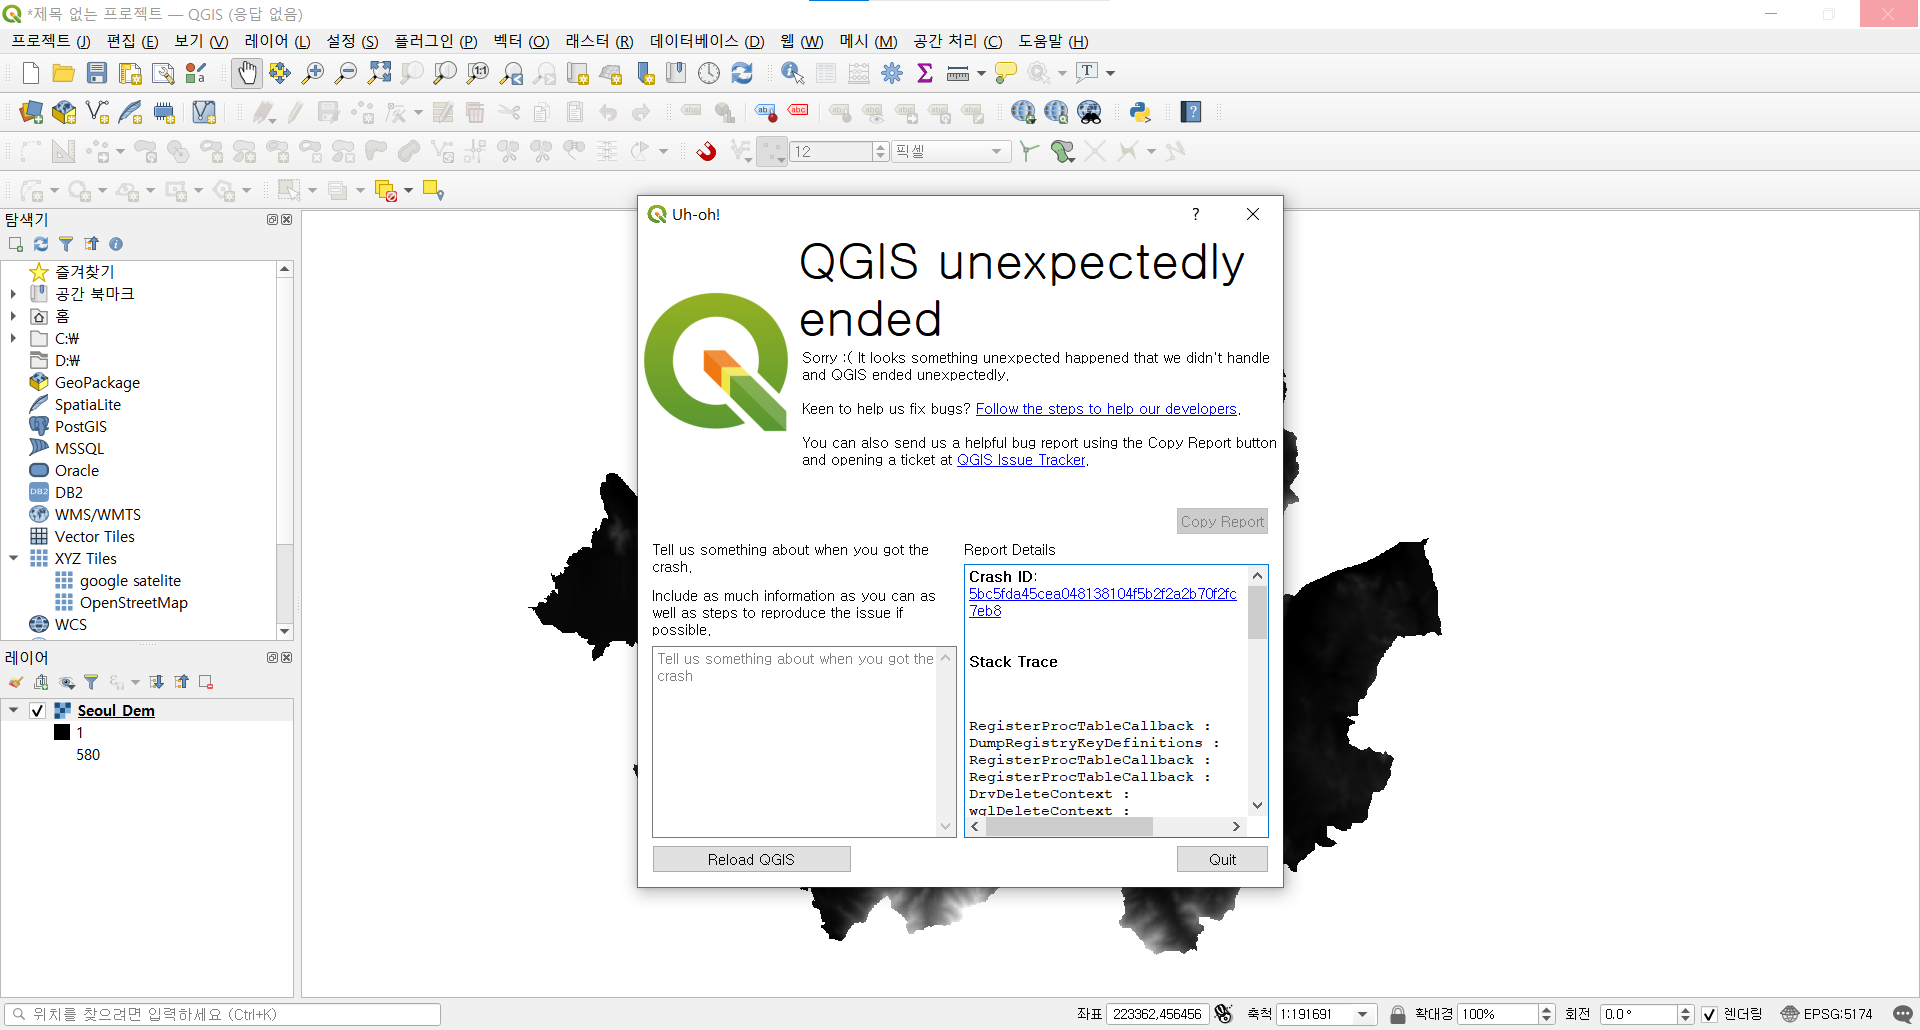
Task: Expand the 공간 북마크 tree node
Action: coord(14,294)
